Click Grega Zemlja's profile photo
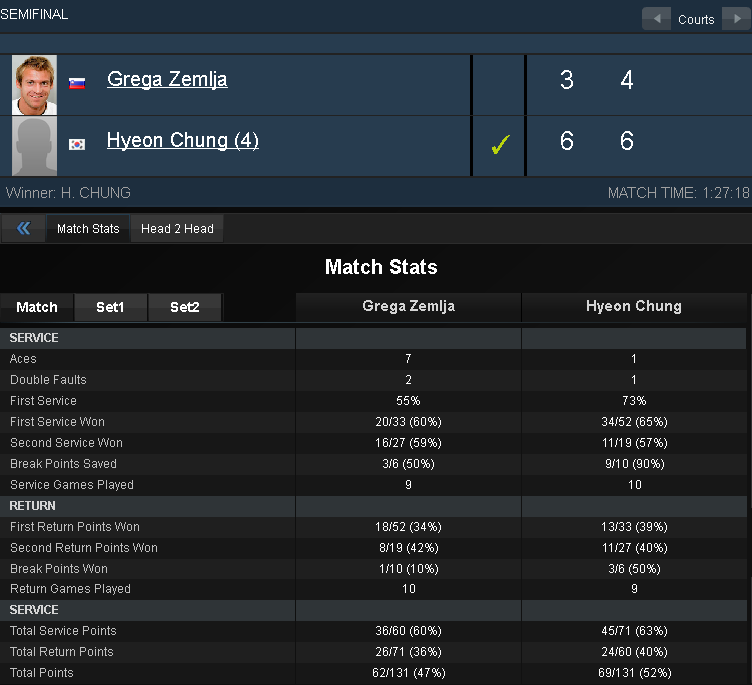752x685 pixels. pyautogui.click(x=34, y=85)
